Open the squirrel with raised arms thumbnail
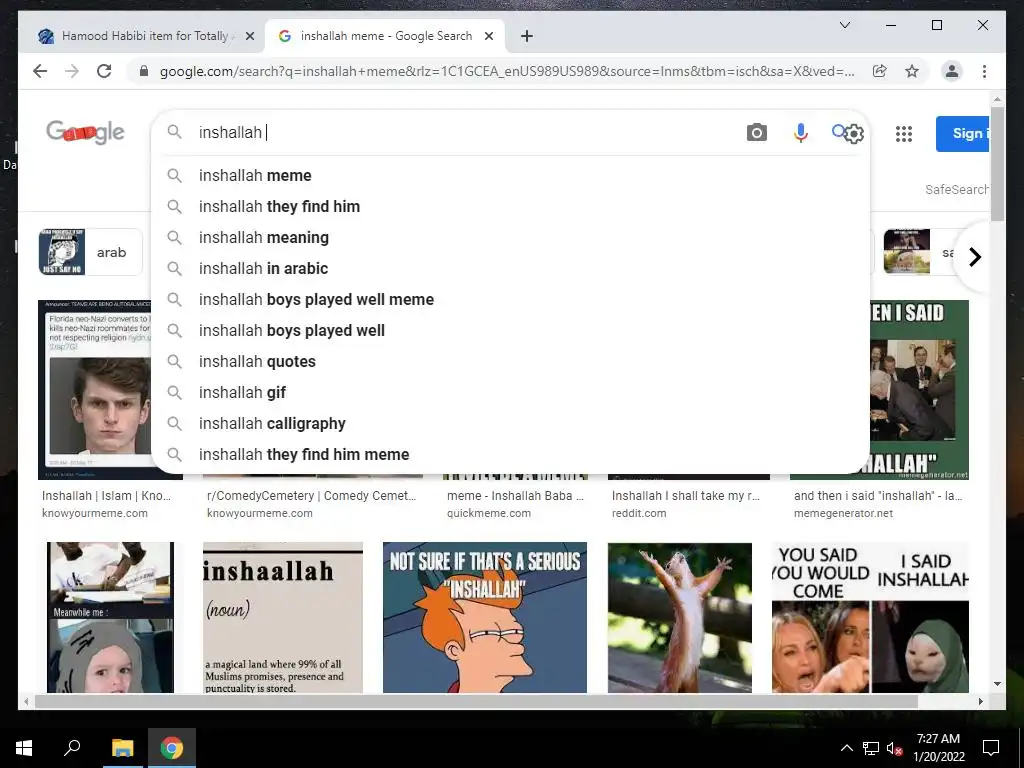 pyautogui.click(x=680, y=617)
